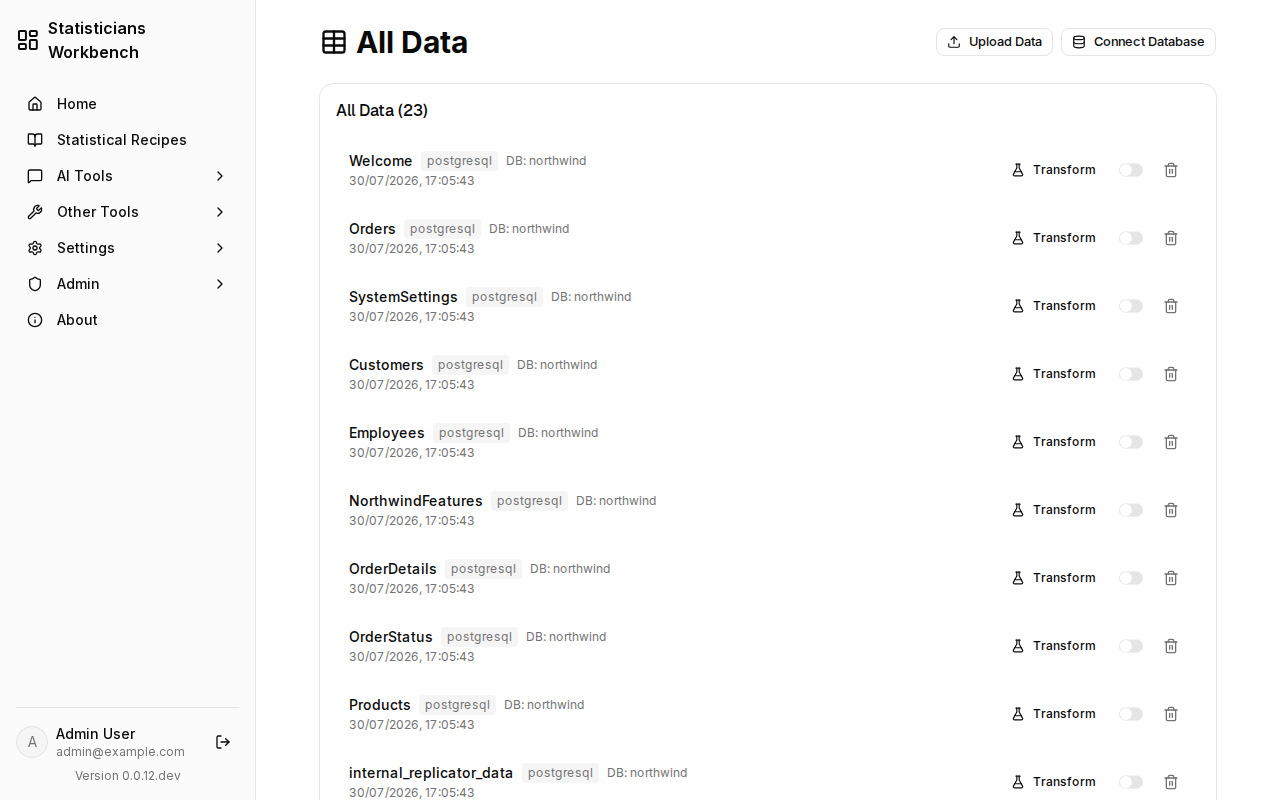Click the trash icon for OrderStatus
Image resolution: width=1280 pixels, height=800 pixels.
coord(1171,646)
